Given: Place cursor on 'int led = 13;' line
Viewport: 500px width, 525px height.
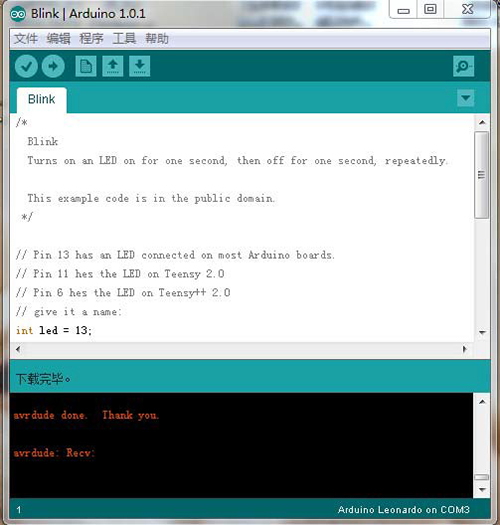Looking at the screenshot, I should click(x=54, y=331).
